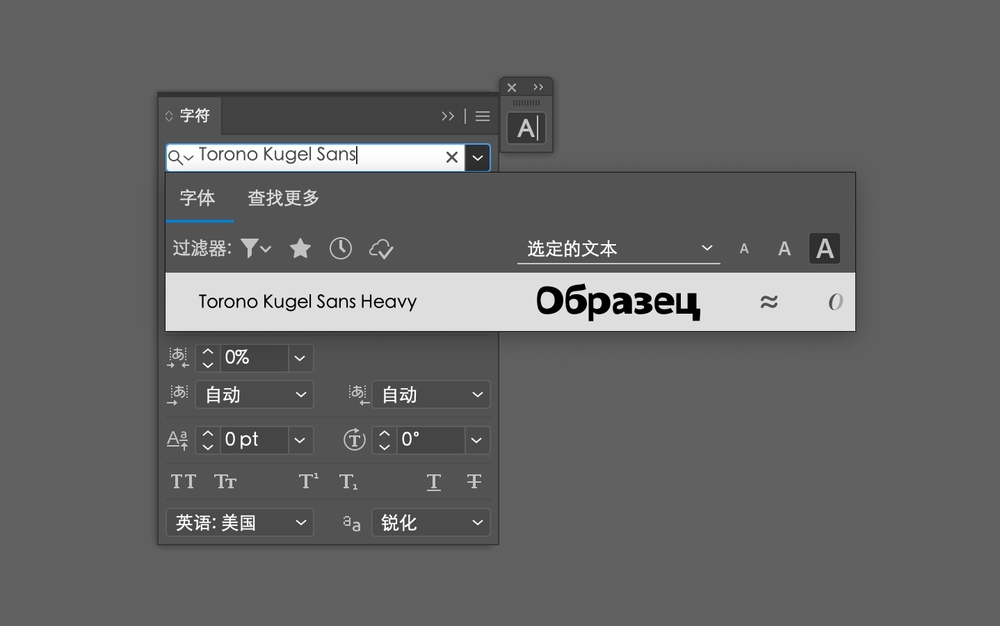1000x626 pixels.
Task: Open the tsume 0% value dropdown
Action: [300, 358]
